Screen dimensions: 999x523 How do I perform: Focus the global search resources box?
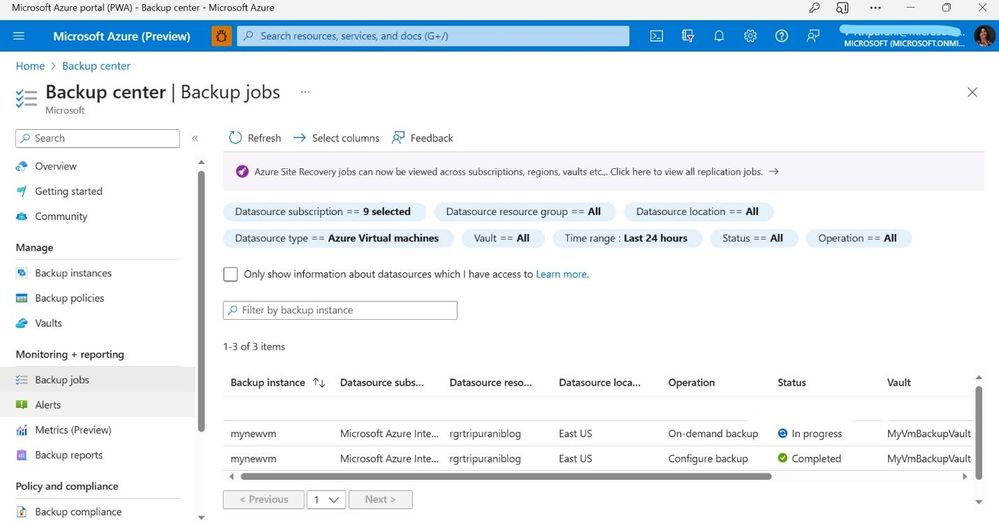pos(433,36)
